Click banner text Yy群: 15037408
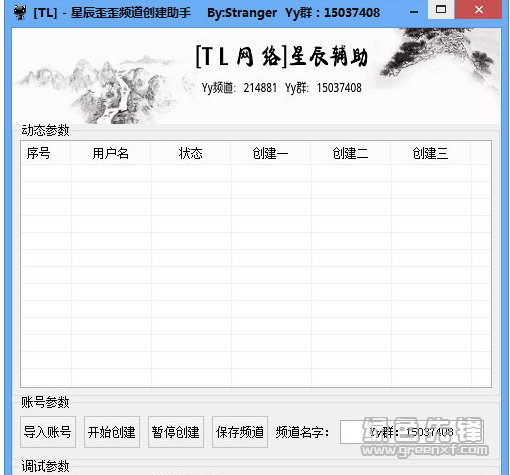Screen dimensions: 510x475 (x=323, y=88)
